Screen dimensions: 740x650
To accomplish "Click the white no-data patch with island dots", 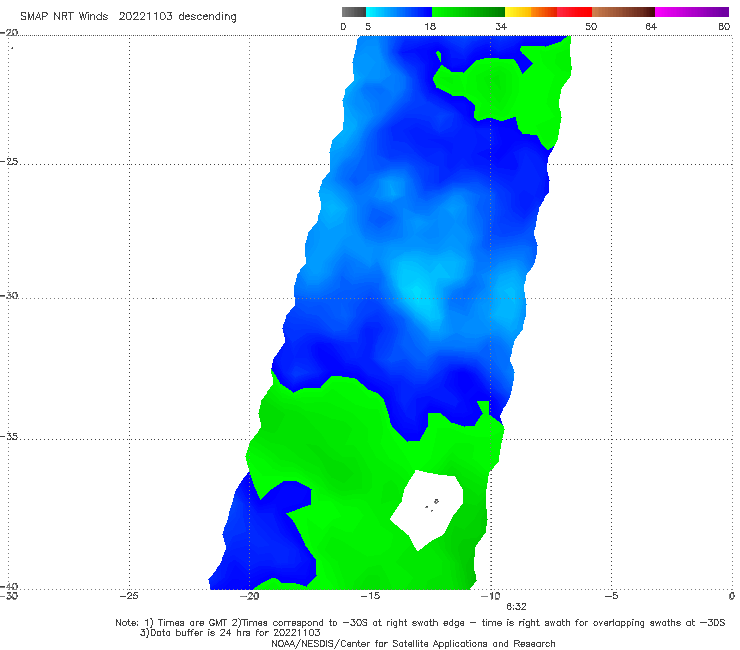I will (x=428, y=509).
